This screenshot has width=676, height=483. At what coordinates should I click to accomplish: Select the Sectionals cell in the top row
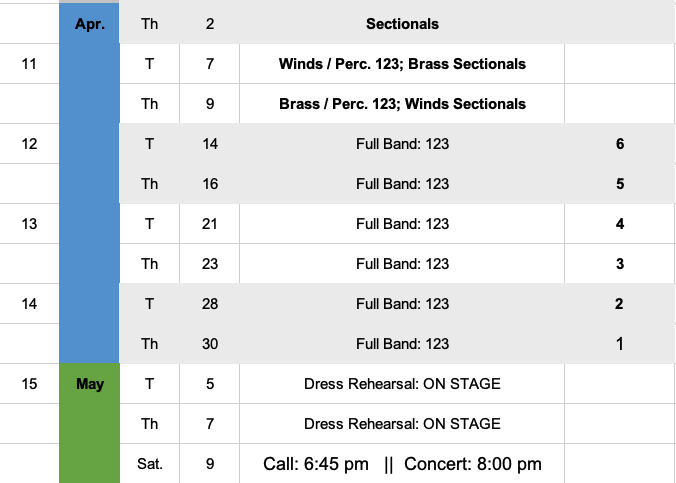402,23
